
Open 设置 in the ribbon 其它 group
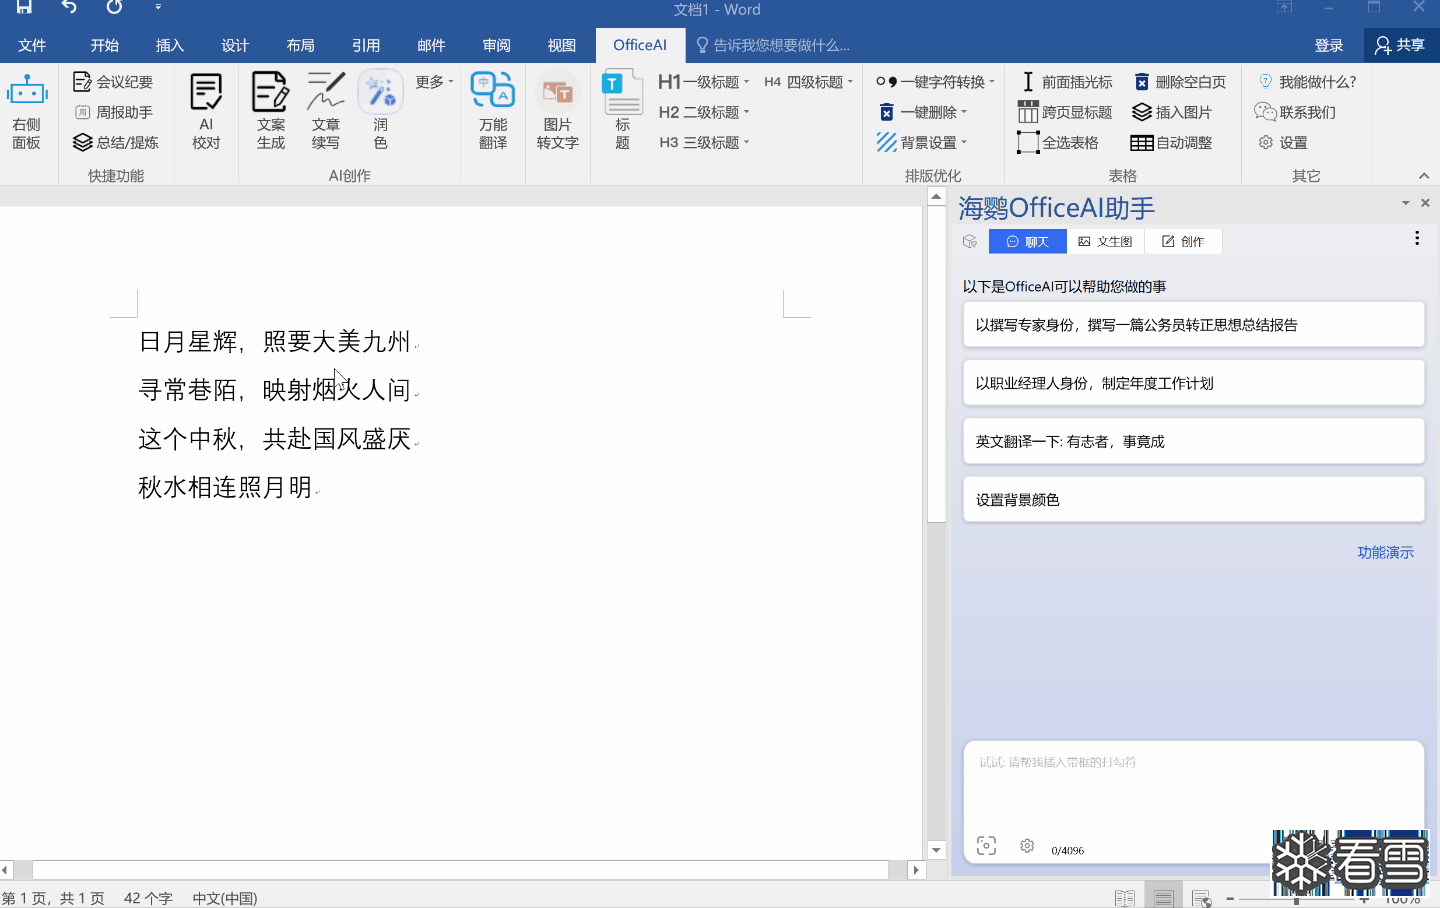coord(1283,142)
